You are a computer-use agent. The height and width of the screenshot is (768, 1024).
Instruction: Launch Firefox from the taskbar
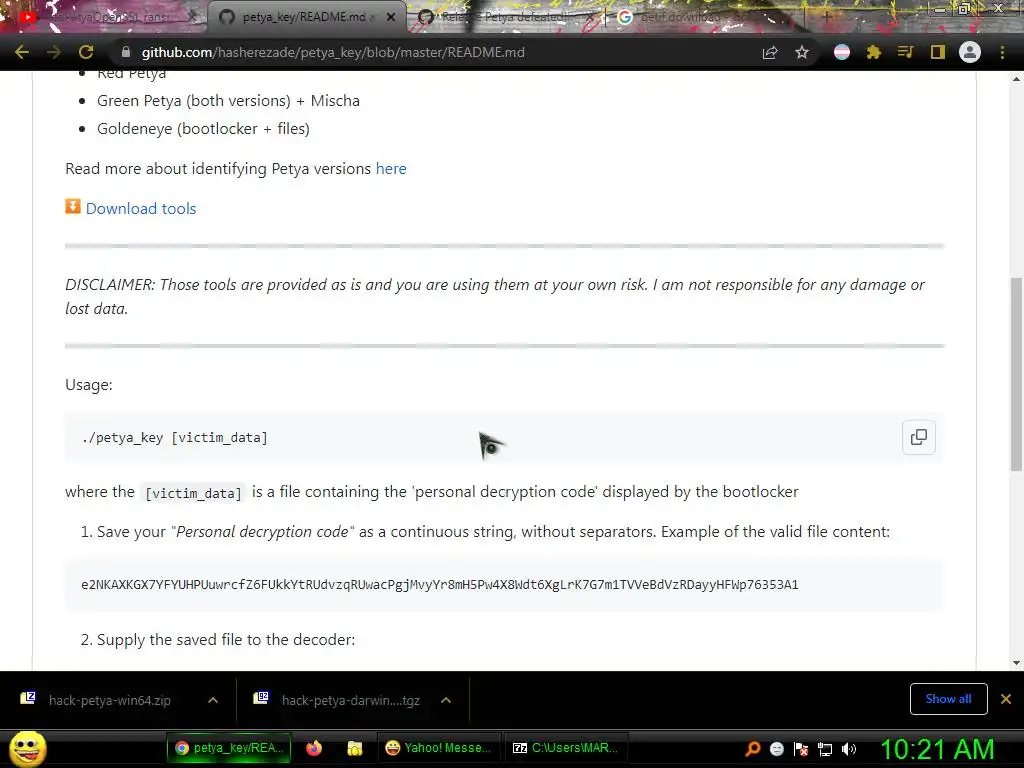314,748
